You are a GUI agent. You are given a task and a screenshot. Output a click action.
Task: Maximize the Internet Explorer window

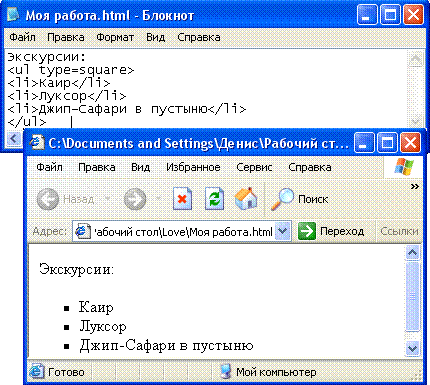point(387,143)
